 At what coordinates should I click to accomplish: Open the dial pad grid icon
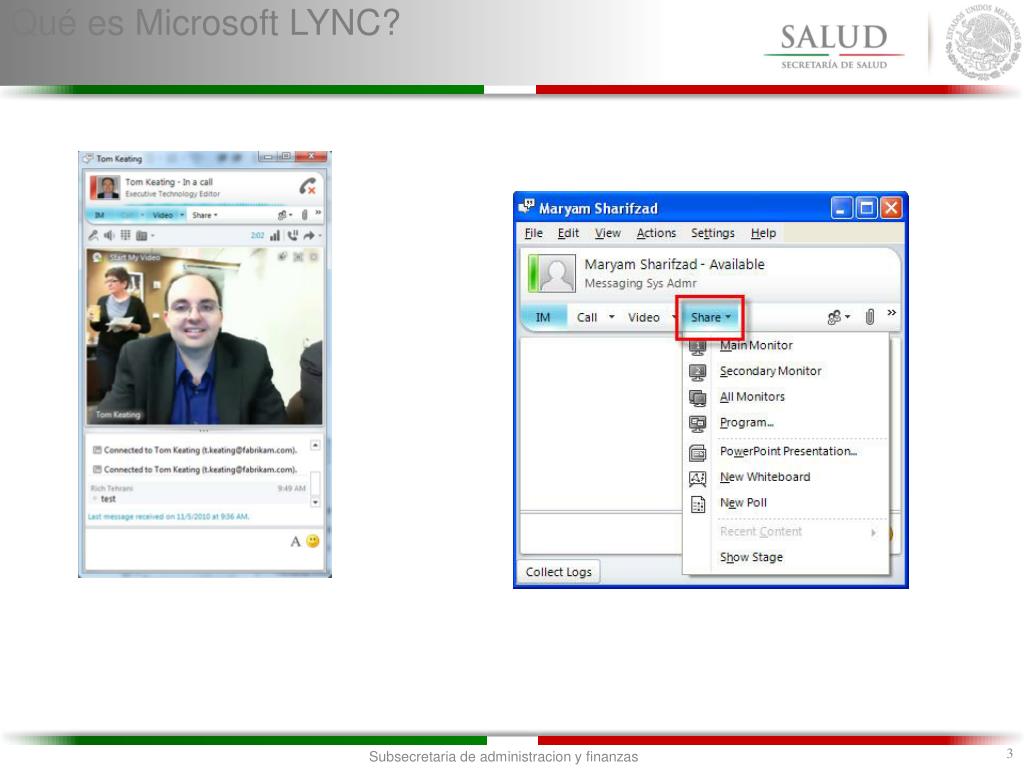tap(125, 235)
